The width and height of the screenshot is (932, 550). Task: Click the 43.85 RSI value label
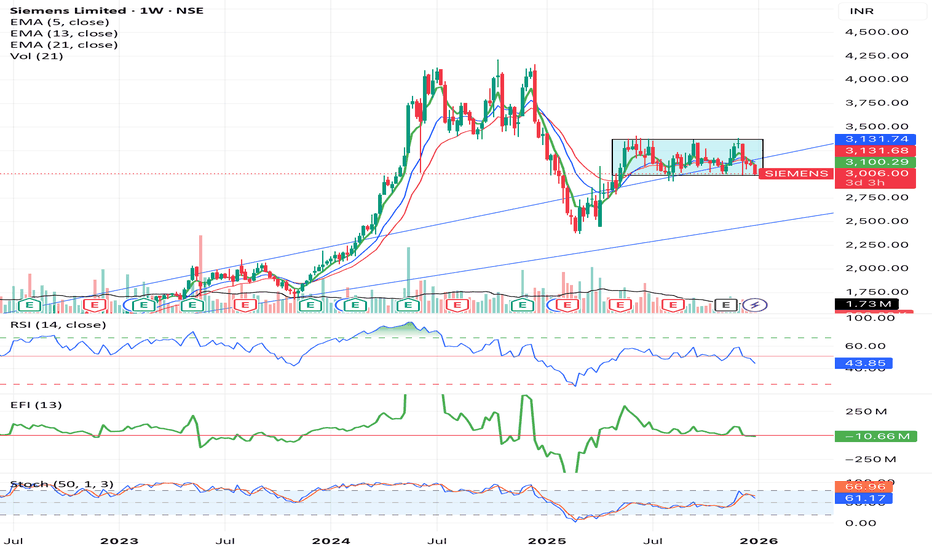(864, 363)
